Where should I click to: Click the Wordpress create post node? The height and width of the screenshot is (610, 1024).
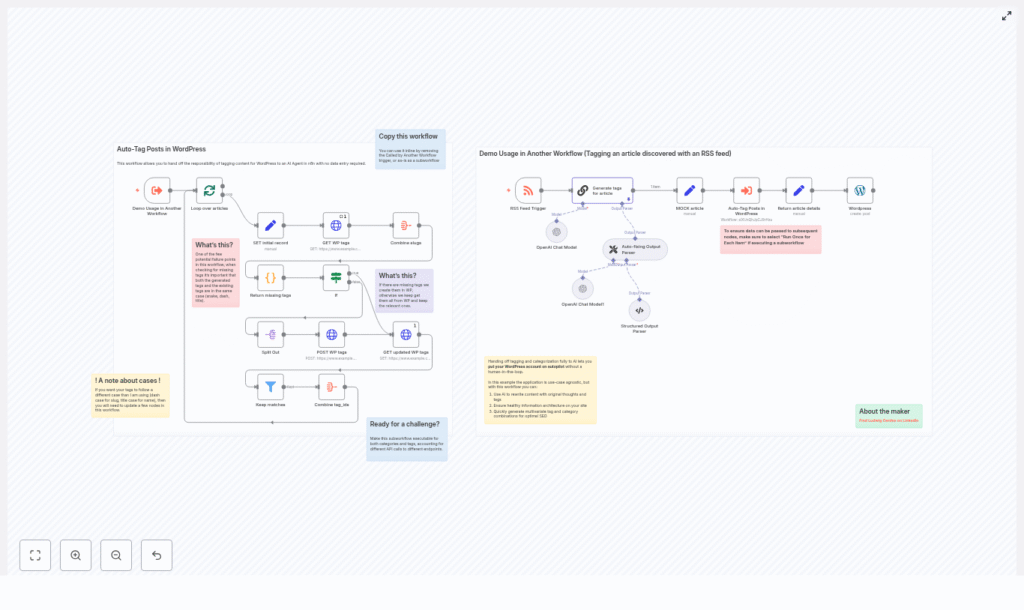point(859,190)
